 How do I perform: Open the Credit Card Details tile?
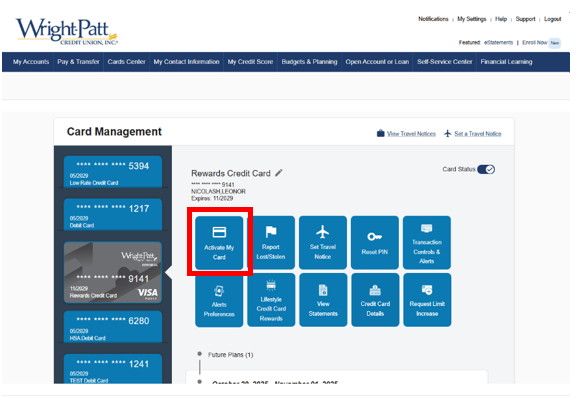pos(375,300)
